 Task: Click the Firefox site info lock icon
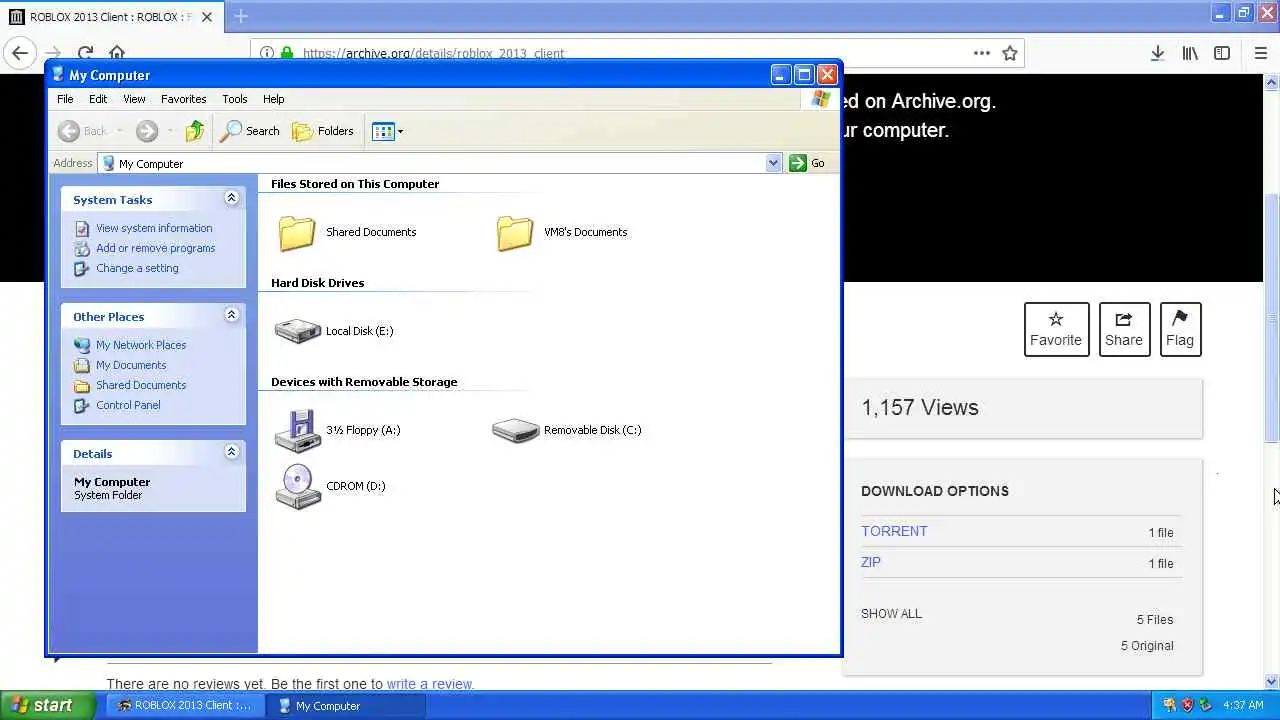click(287, 53)
